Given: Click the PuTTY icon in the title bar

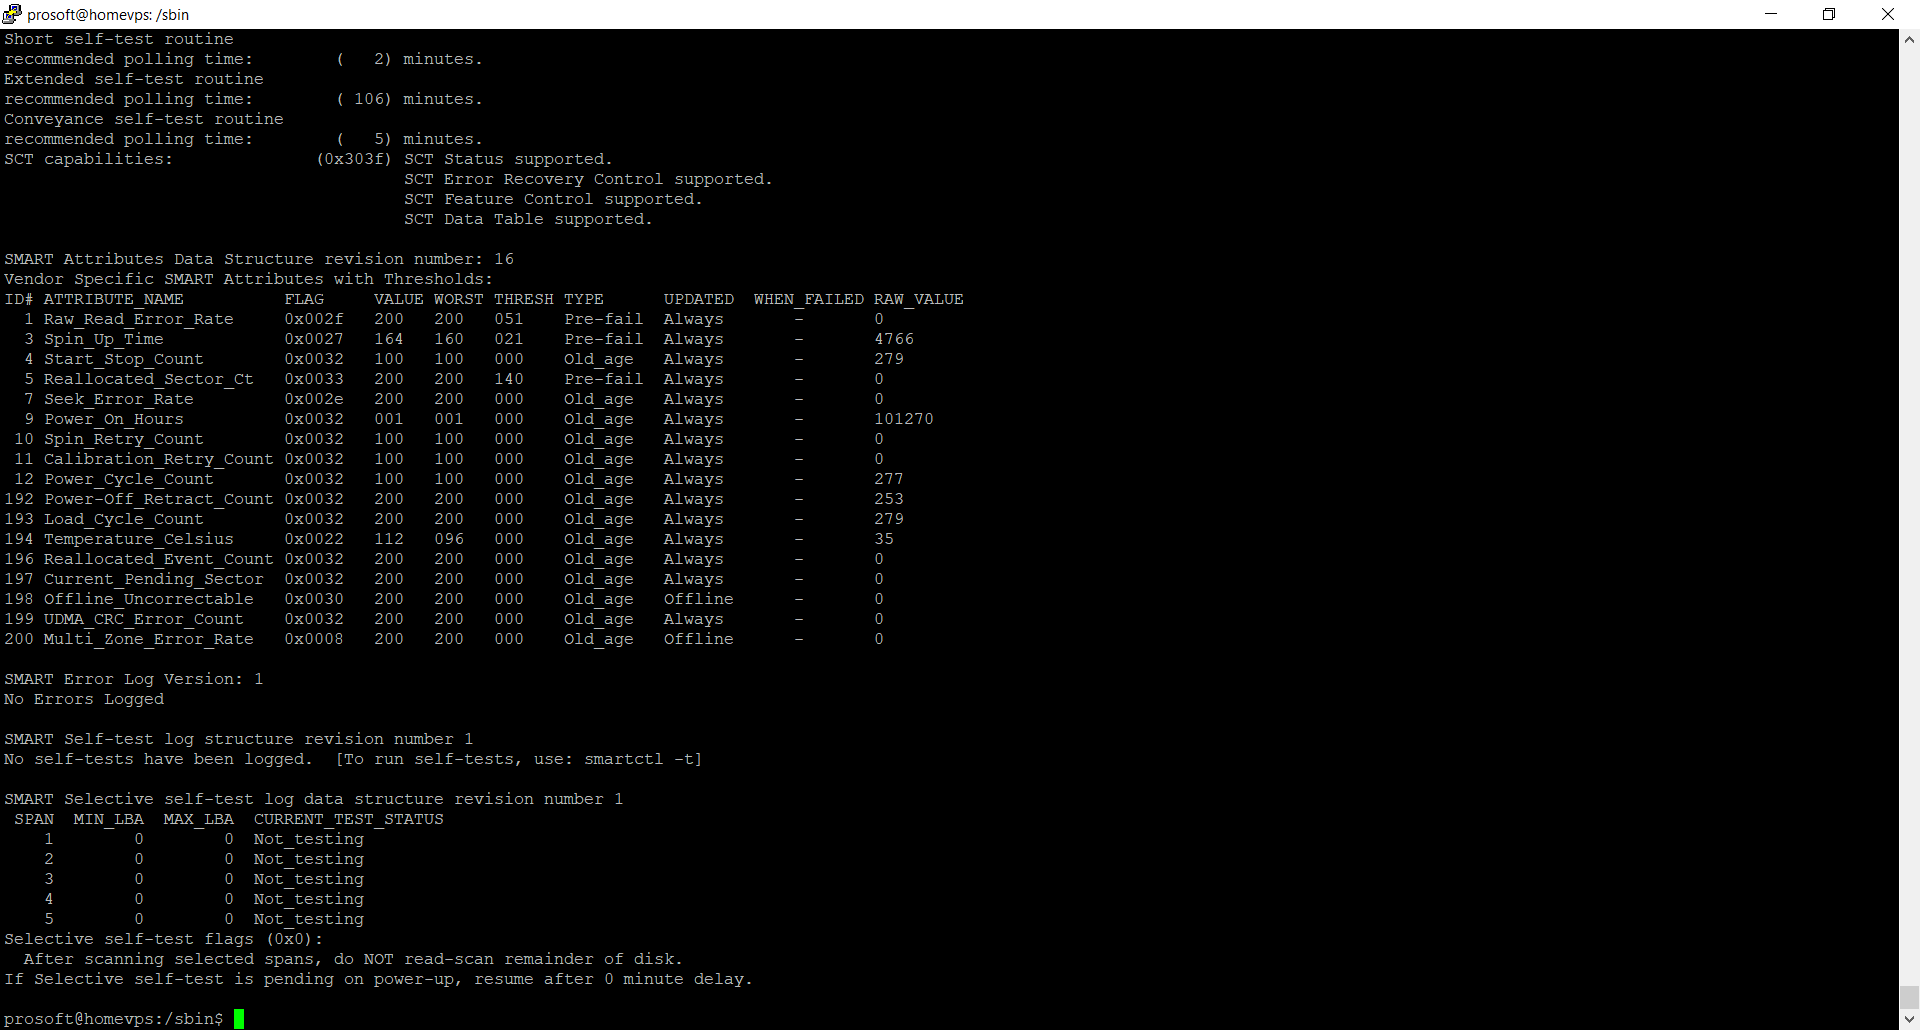Looking at the screenshot, I should 12,14.
